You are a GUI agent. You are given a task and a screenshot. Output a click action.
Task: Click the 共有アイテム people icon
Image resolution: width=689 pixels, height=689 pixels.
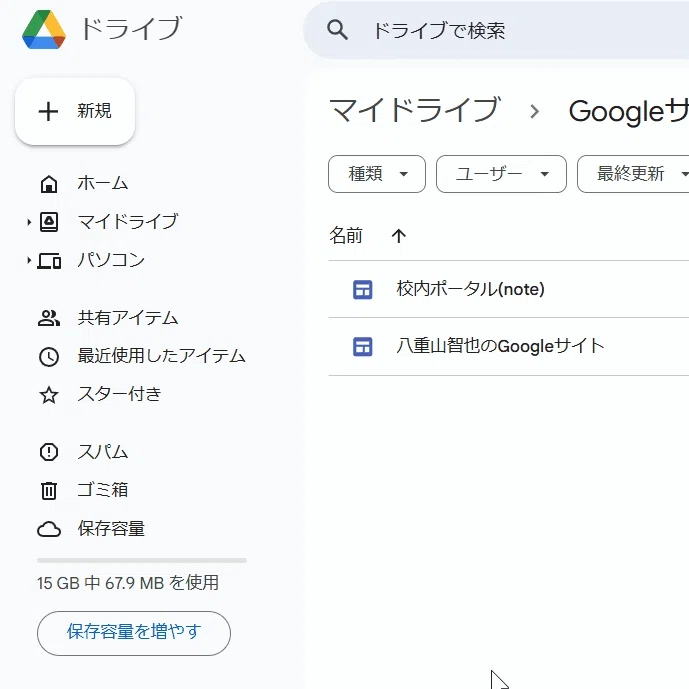click(49, 318)
